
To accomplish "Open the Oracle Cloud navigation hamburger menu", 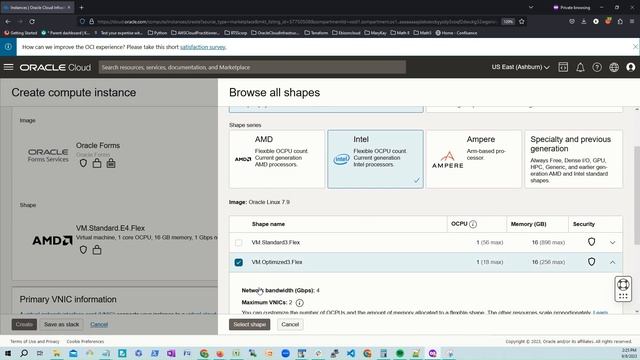I will [9, 67].
